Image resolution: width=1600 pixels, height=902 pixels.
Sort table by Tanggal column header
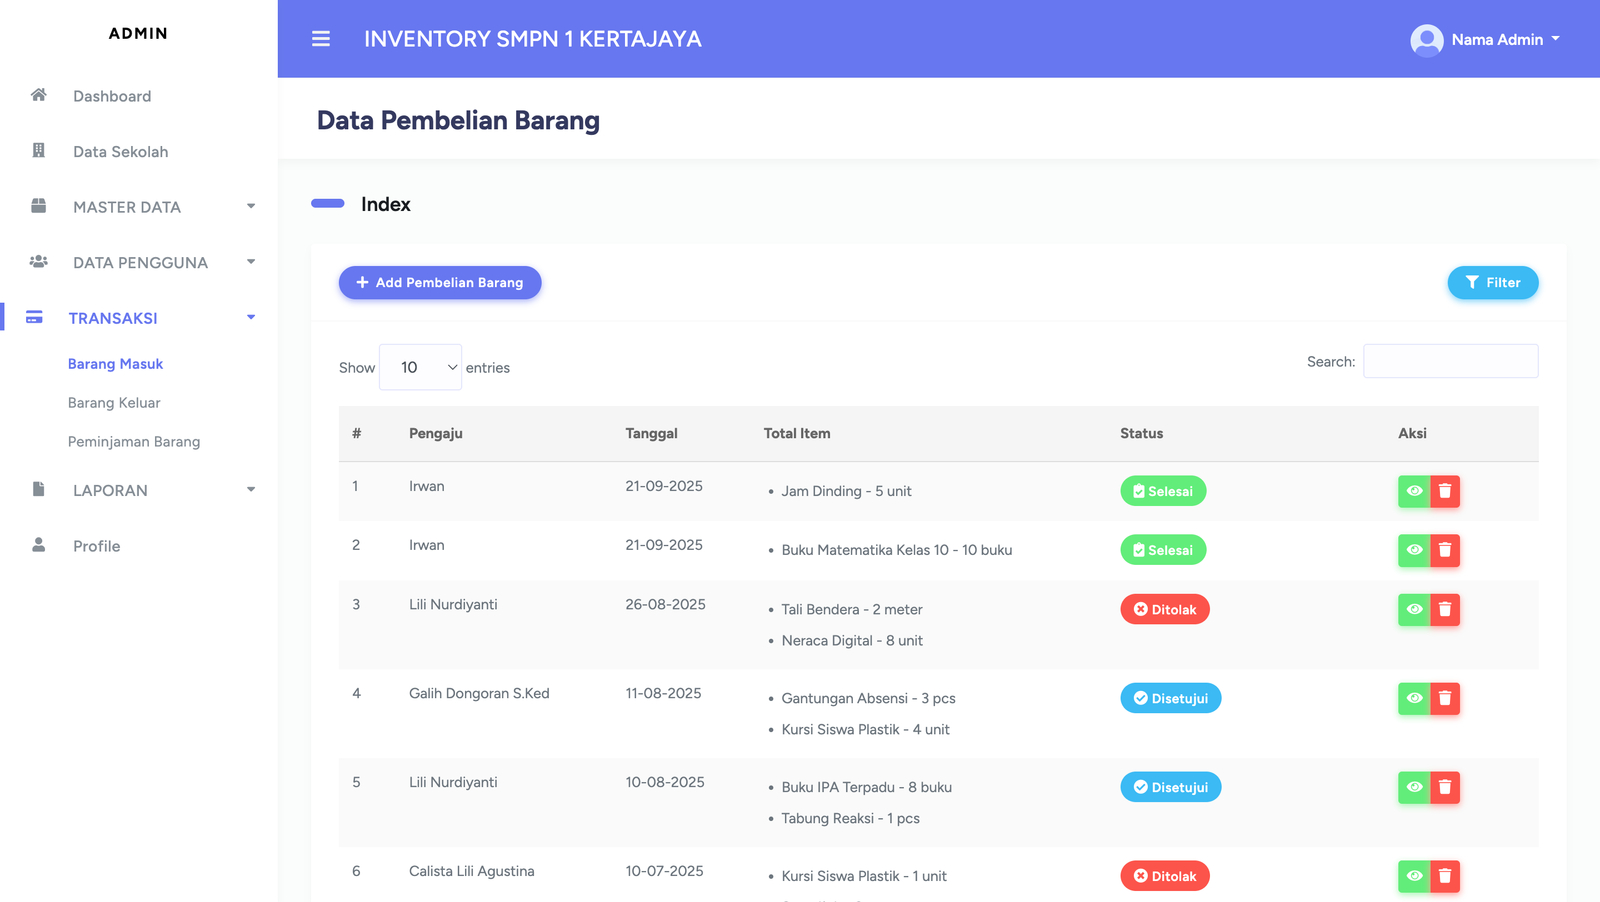pos(651,433)
